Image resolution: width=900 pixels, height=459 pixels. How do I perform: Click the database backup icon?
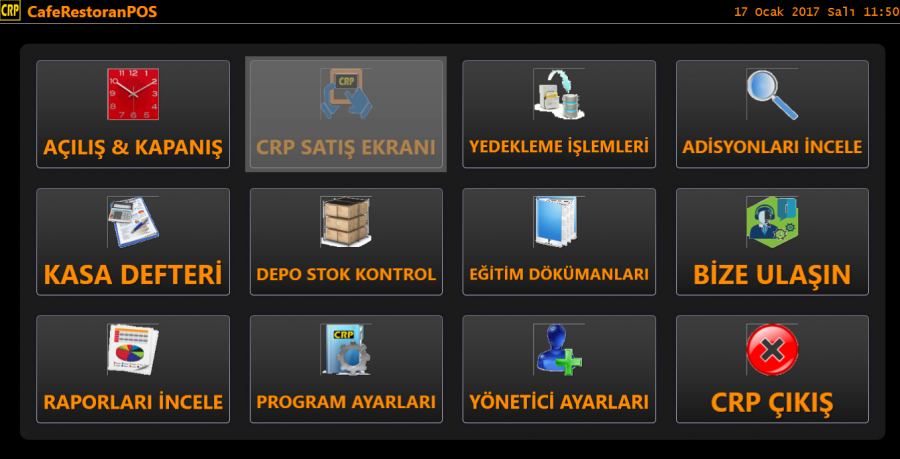coord(559,94)
